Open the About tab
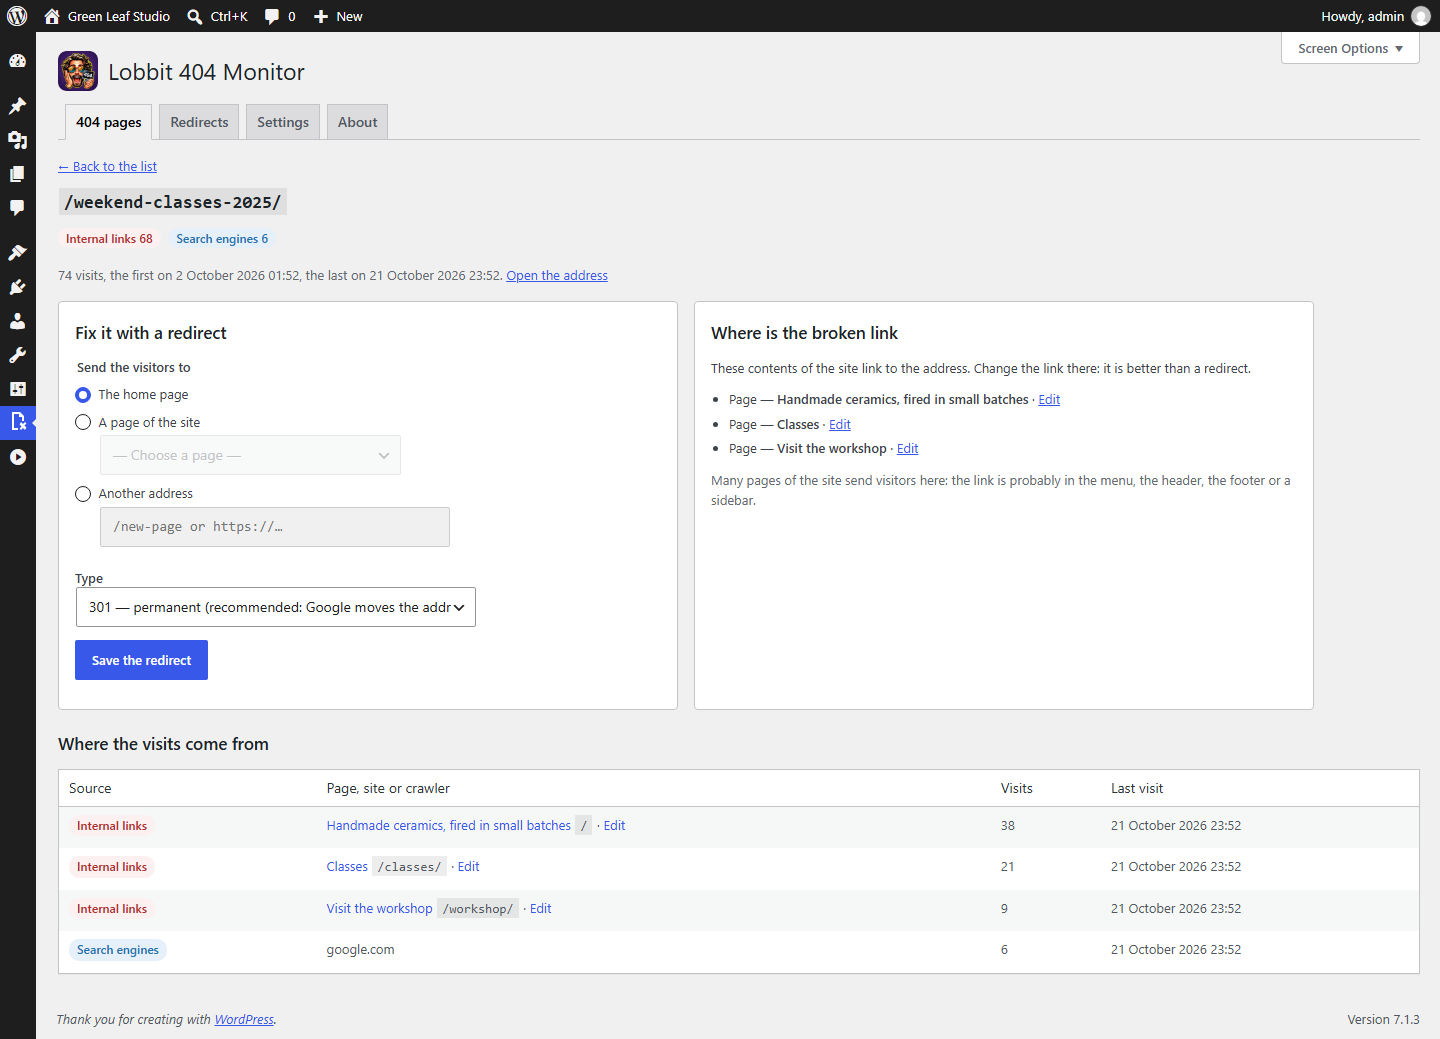Screen dimensions: 1440x1039 (357, 122)
